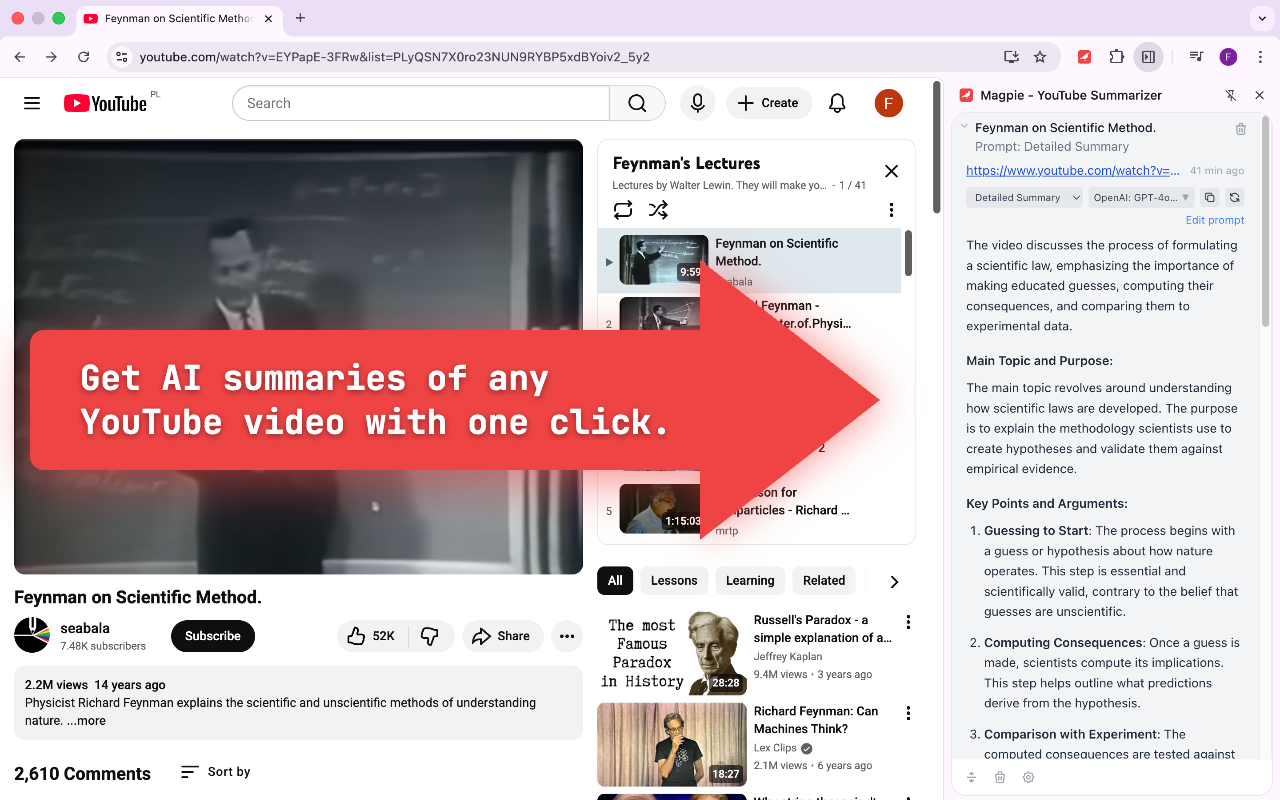Screen dimensions: 1280x800
Task: Regenerate the summary with the refresh icon
Action: (x=1235, y=197)
